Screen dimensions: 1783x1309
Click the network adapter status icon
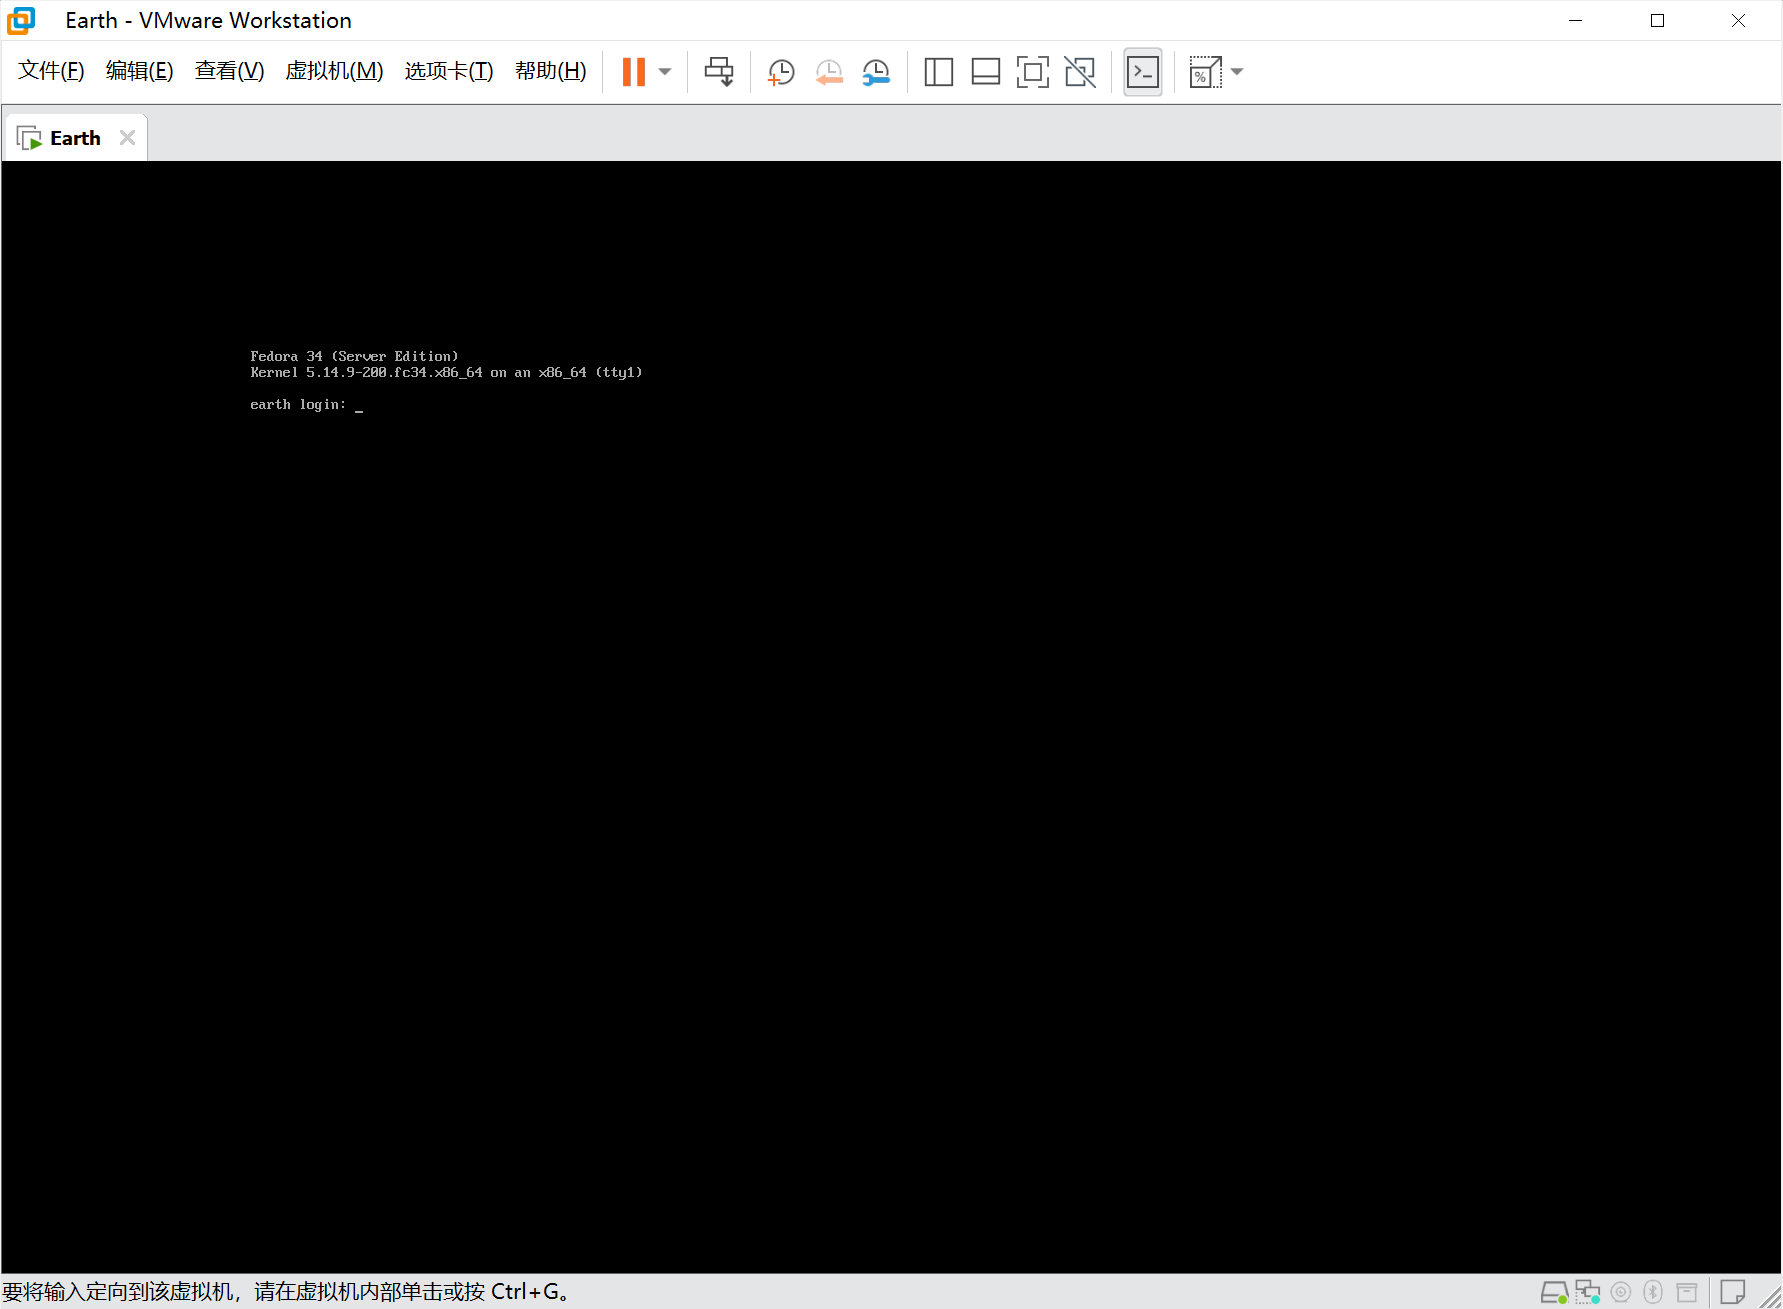coord(1588,1292)
